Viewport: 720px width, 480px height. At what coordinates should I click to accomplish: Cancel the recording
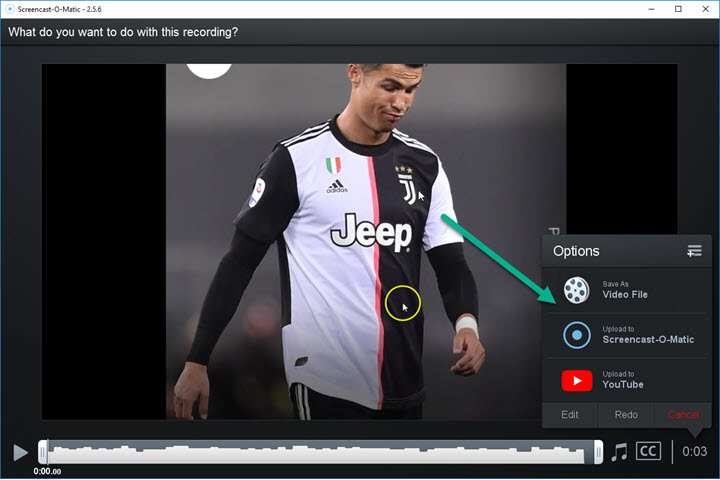[x=683, y=415]
